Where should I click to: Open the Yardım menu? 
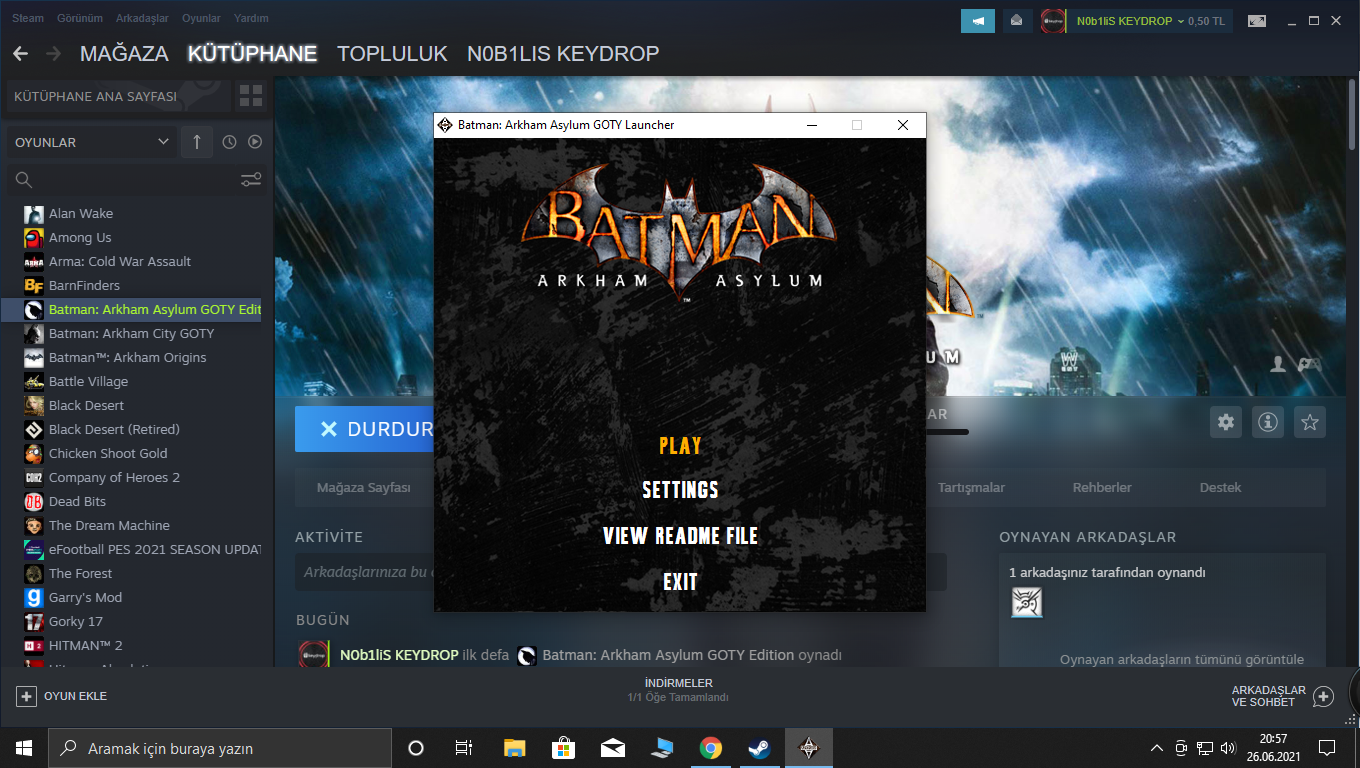click(x=251, y=18)
